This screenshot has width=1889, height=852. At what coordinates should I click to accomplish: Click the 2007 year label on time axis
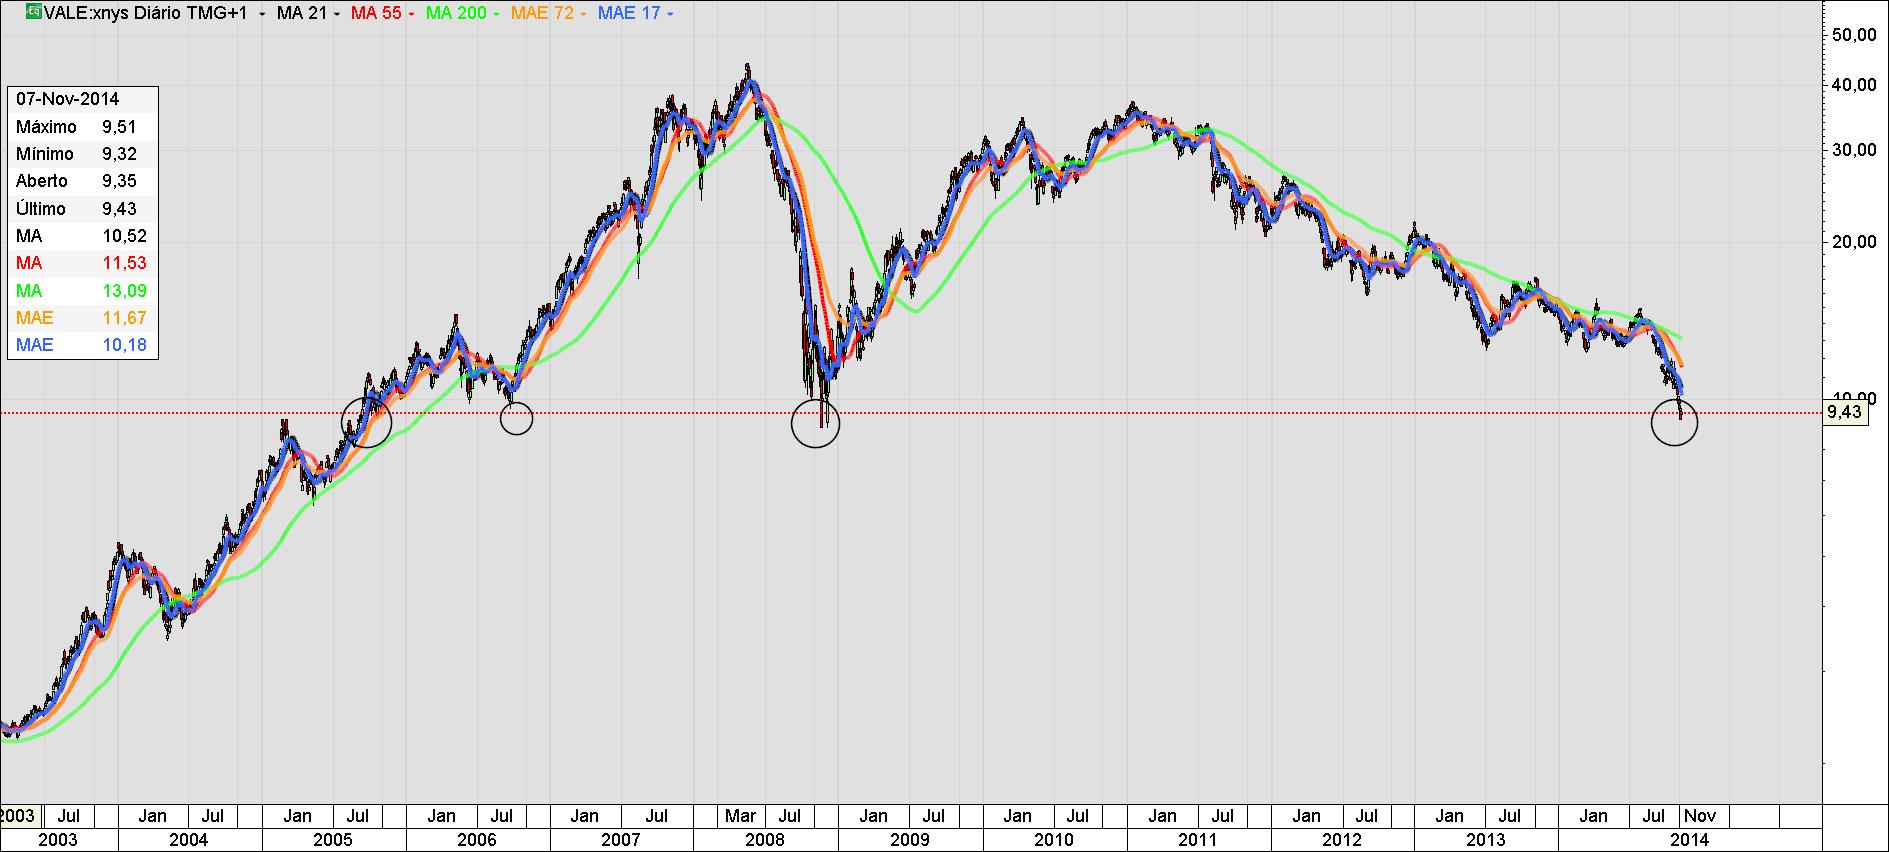[x=621, y=840]
